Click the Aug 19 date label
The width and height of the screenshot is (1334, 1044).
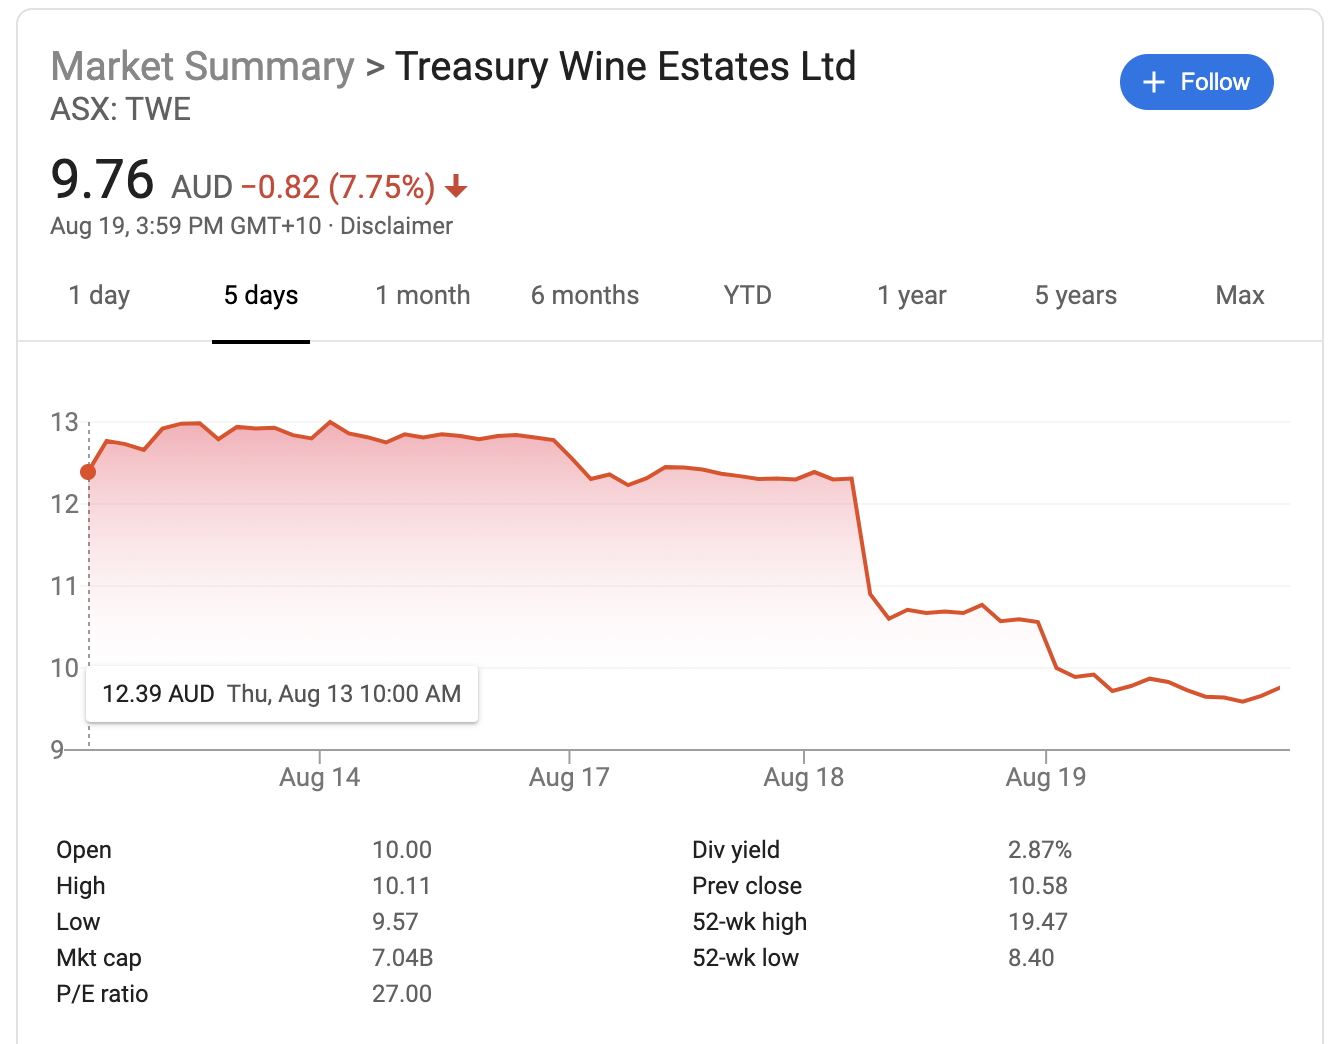1046,777
